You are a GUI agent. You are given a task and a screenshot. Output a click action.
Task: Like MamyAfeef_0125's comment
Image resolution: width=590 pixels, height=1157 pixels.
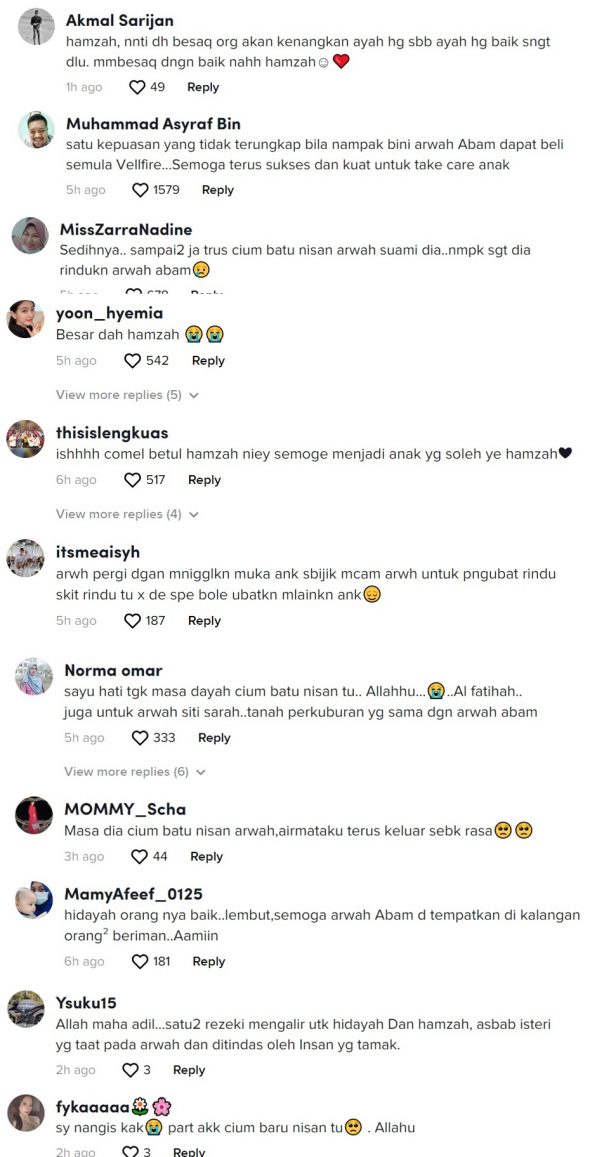click(x=140, y=961)
